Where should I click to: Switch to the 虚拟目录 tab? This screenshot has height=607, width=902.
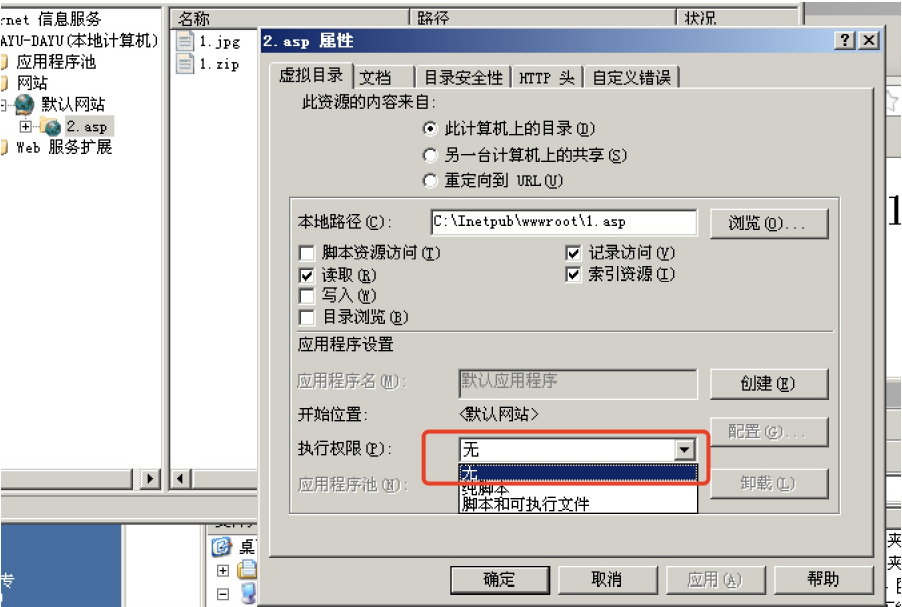[311, 75]
